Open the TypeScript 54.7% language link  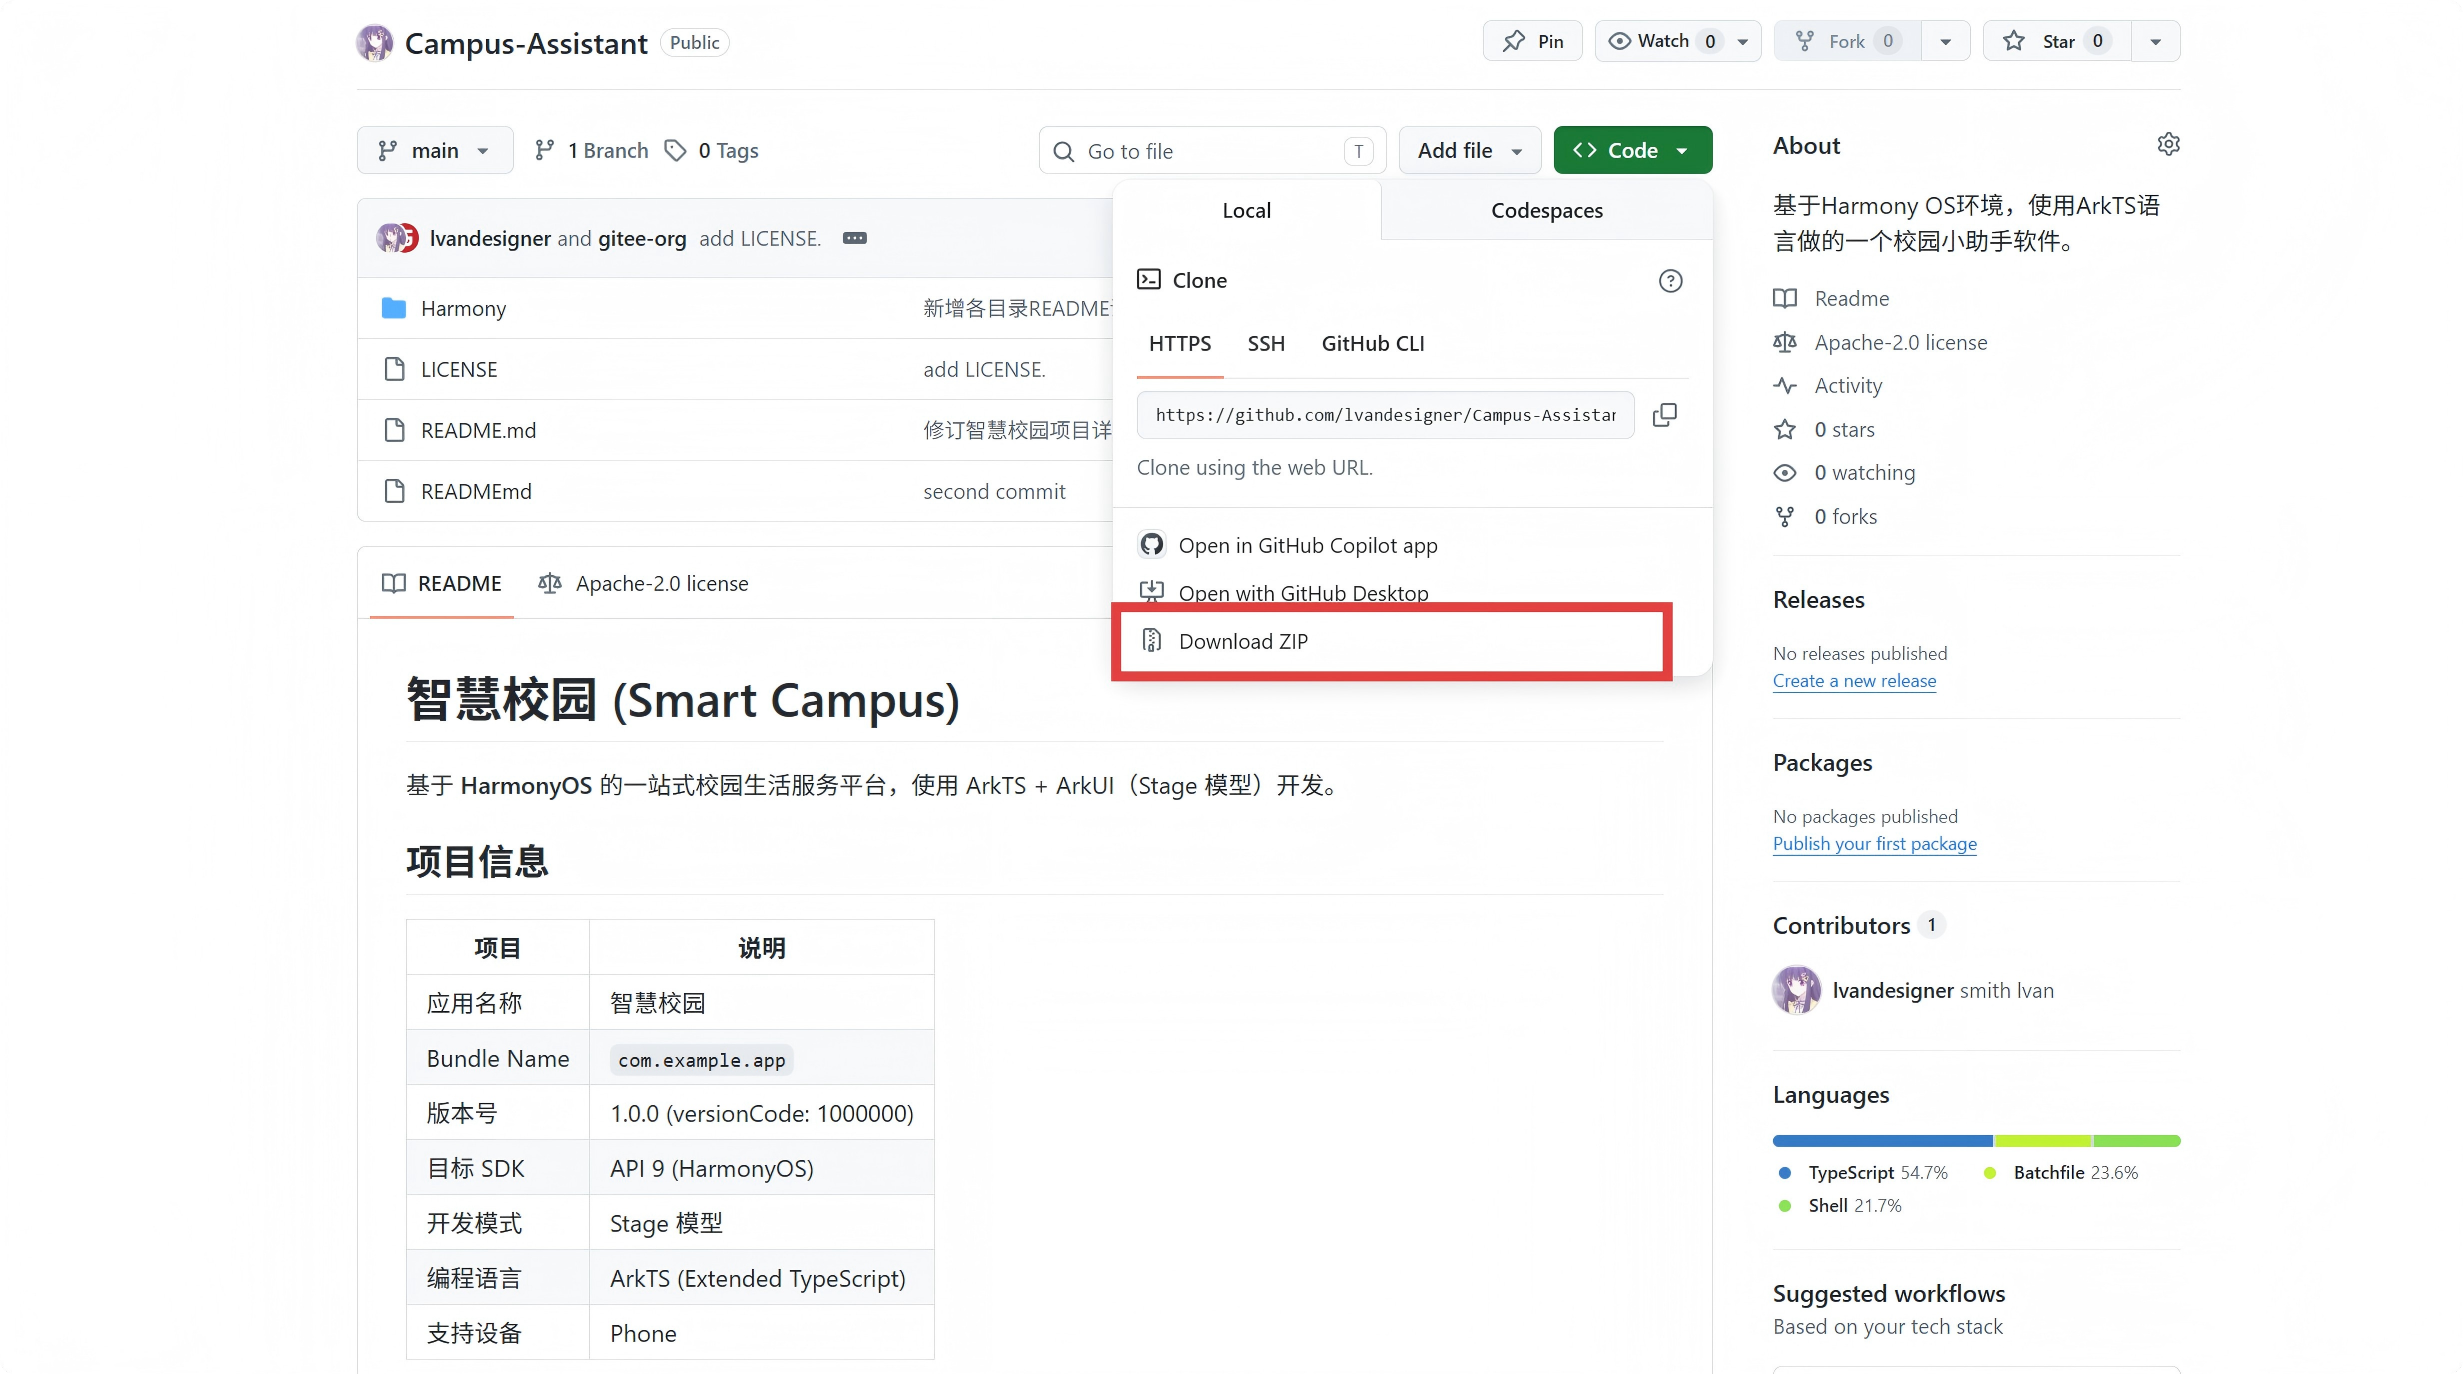pyautogui.click(x=1864, y=1173)
